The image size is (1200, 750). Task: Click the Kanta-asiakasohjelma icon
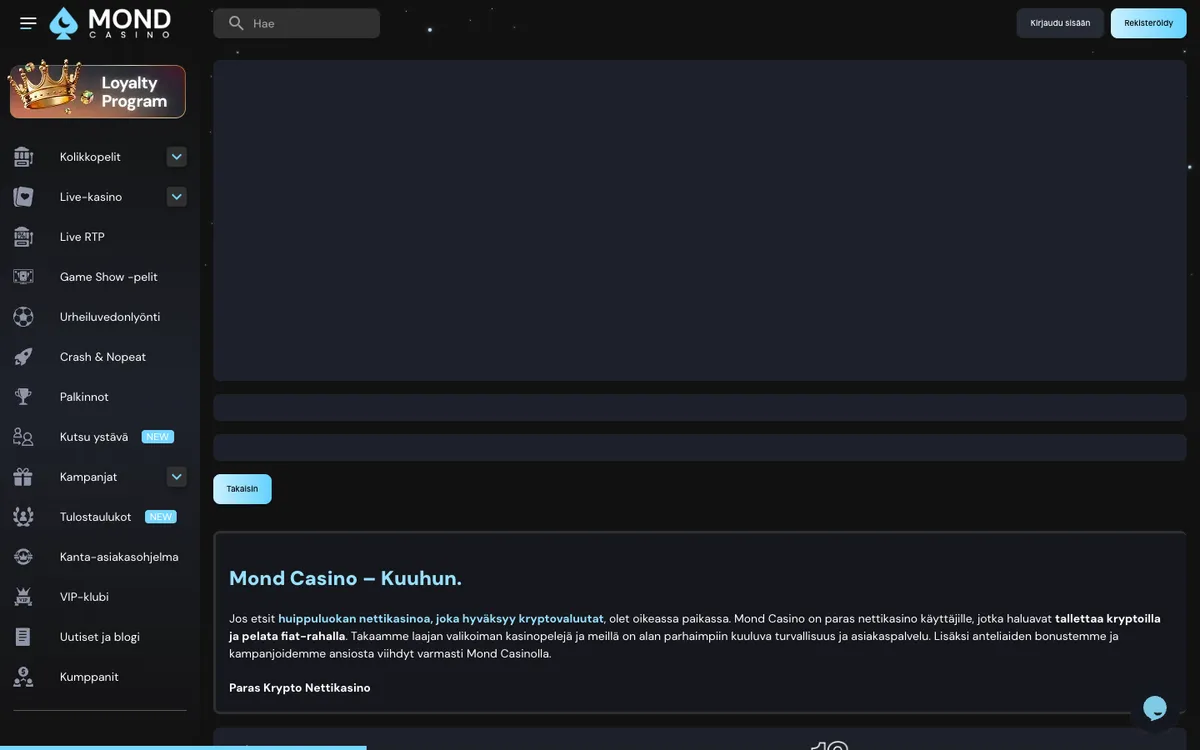coord(23,557)
